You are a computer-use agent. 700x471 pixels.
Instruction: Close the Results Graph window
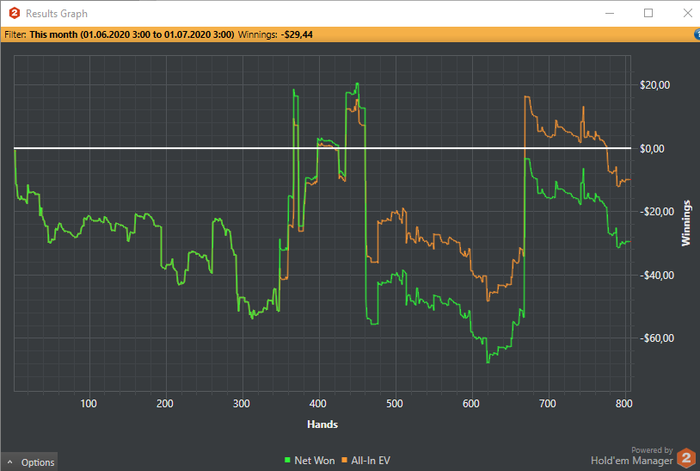[x=688, y=13]
